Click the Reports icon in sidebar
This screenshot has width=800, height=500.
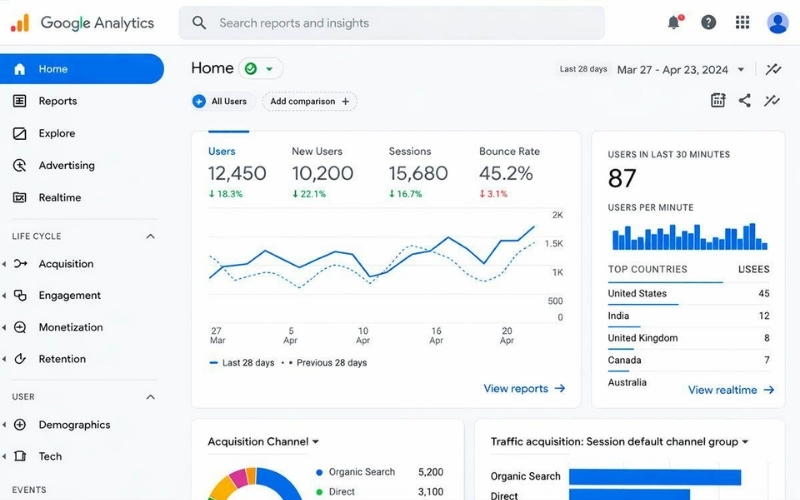point(19,101)
